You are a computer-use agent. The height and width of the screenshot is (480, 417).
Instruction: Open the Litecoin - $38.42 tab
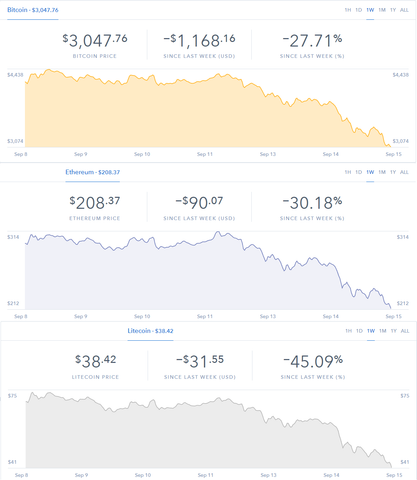[150, 331]
